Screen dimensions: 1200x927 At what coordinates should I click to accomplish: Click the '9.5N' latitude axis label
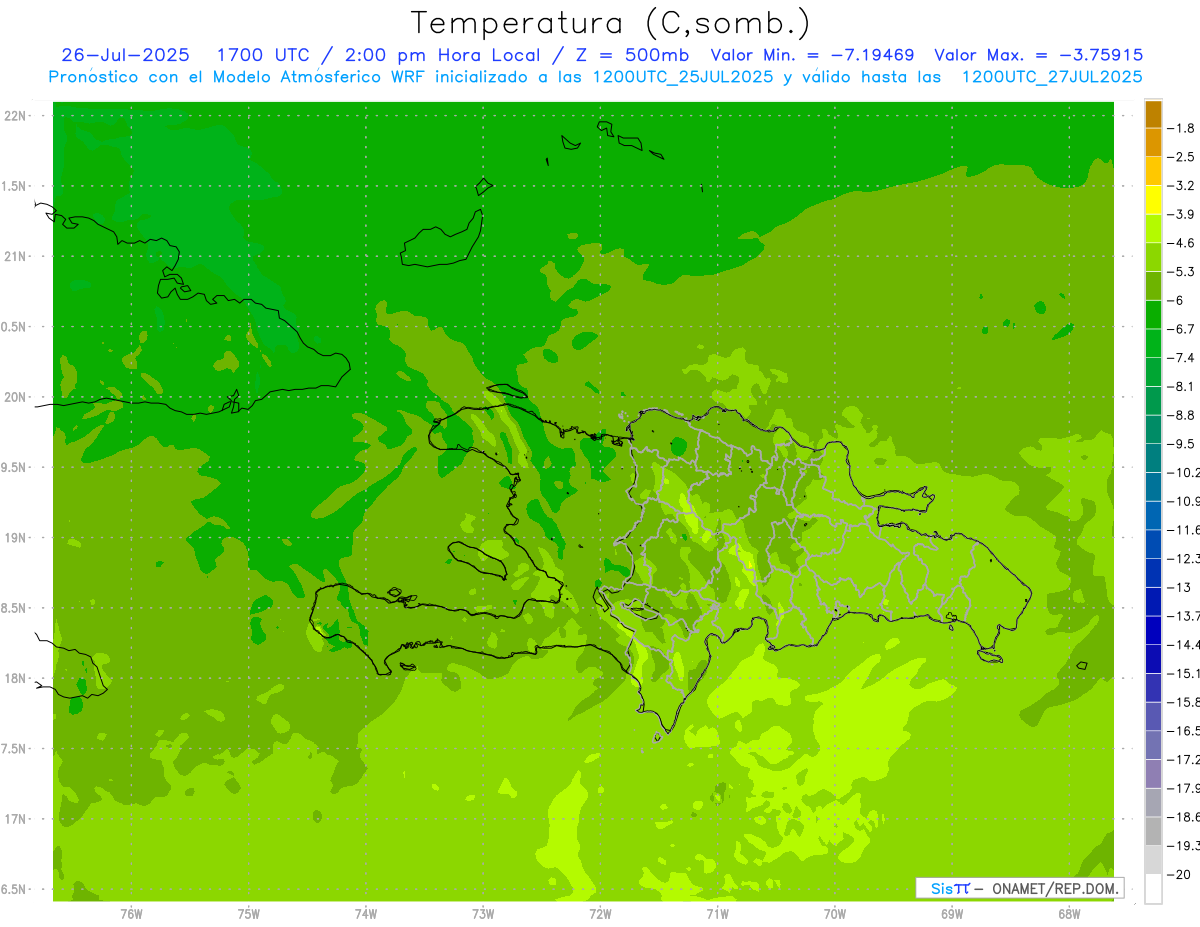[13, 468]
